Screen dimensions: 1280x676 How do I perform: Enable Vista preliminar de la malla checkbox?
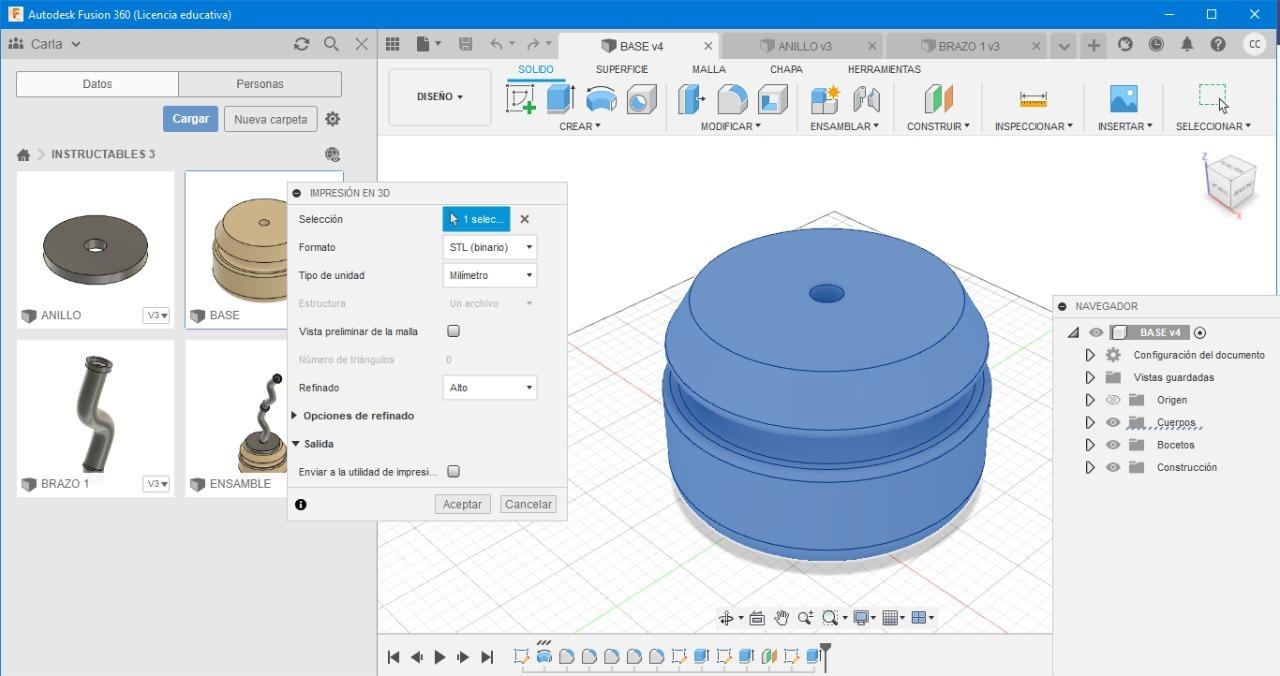[x=453, y=331]
